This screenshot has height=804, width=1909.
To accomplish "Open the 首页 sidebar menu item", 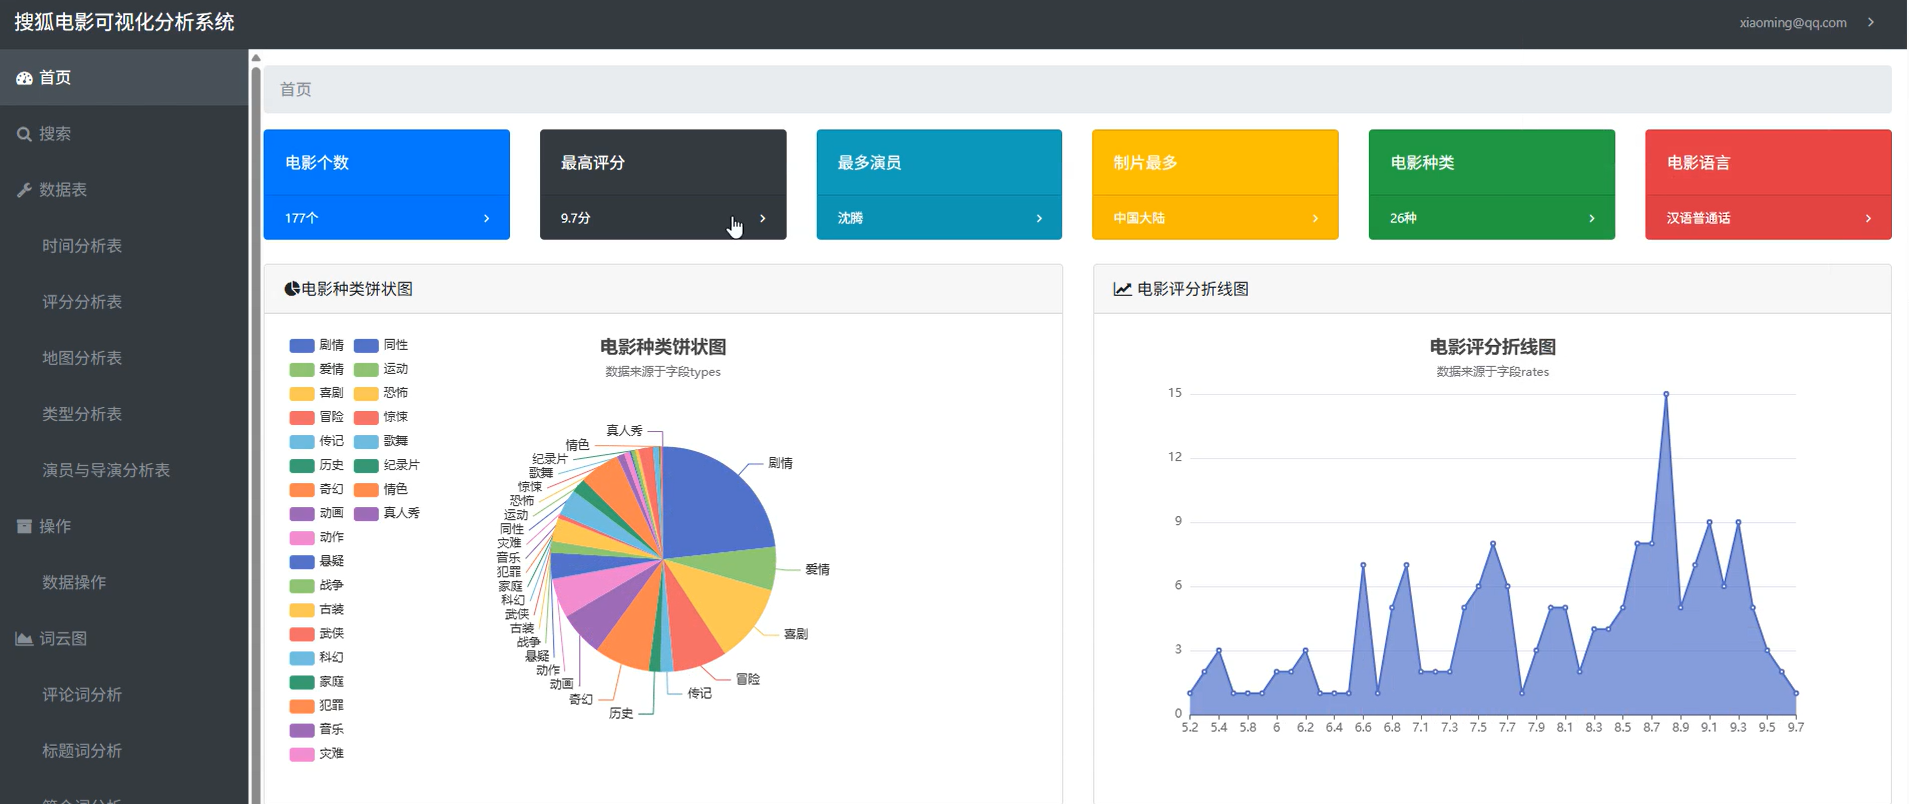I will (124, 78).
